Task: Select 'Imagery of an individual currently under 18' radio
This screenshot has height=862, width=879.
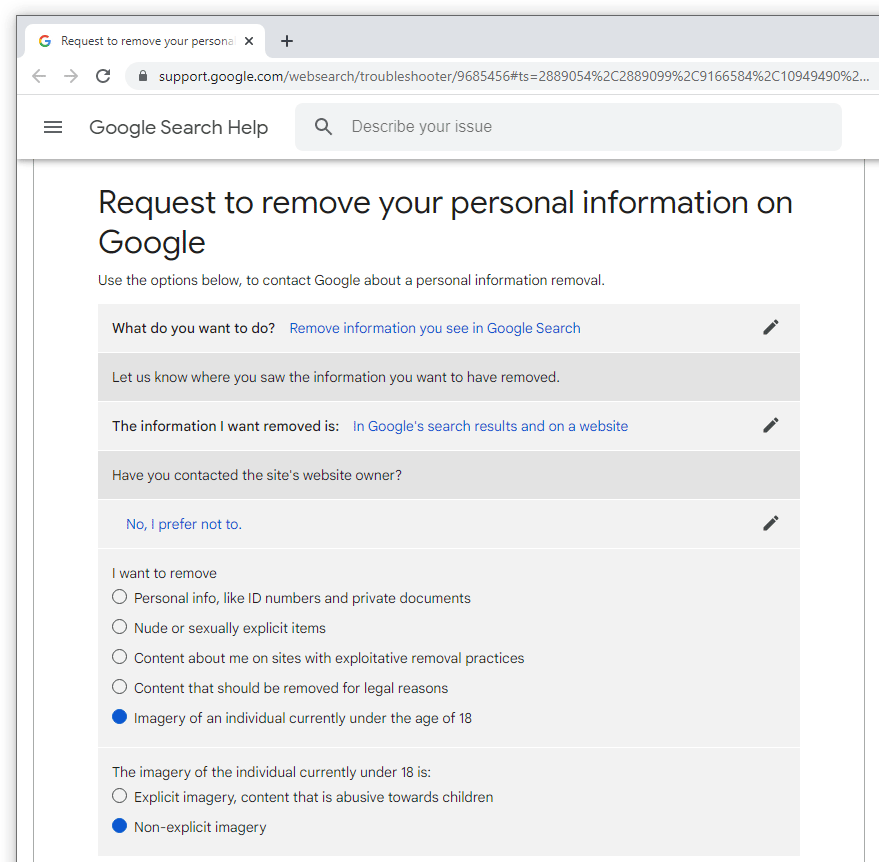Action: point(119,717)
